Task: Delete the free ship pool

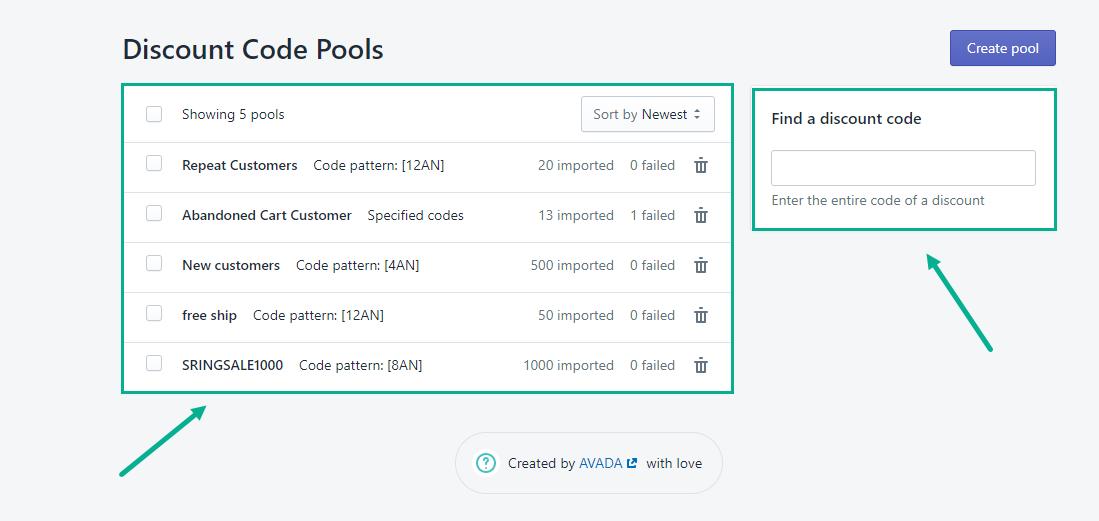Action: pos(701,316)
